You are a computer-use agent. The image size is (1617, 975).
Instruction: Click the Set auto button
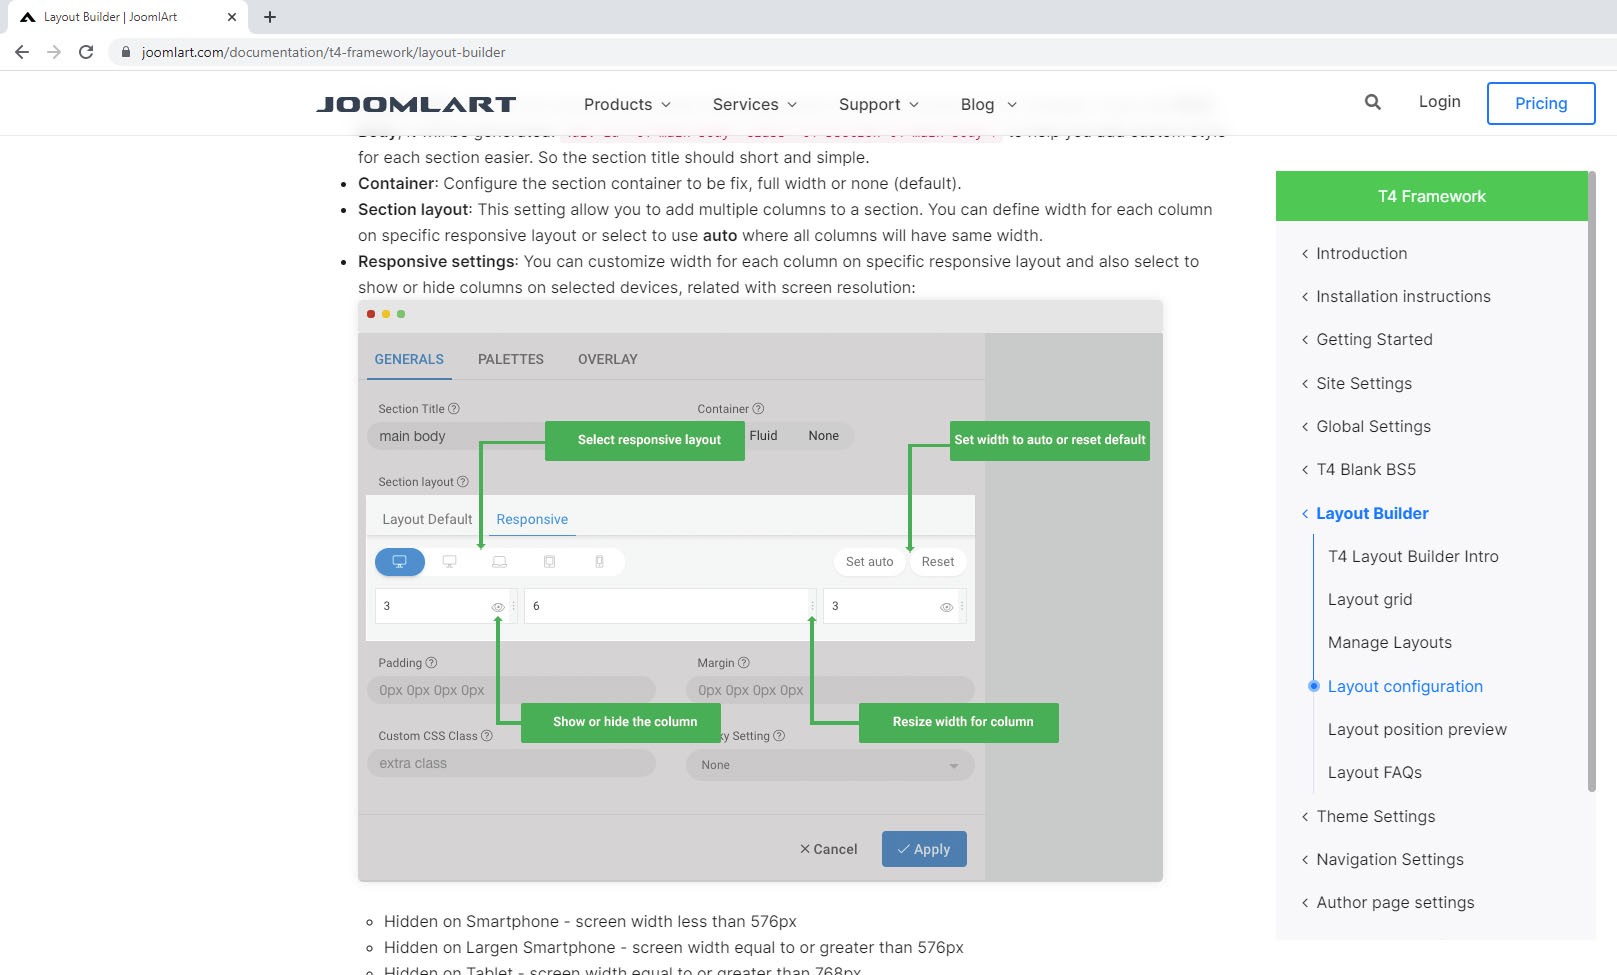pos(870,562)
